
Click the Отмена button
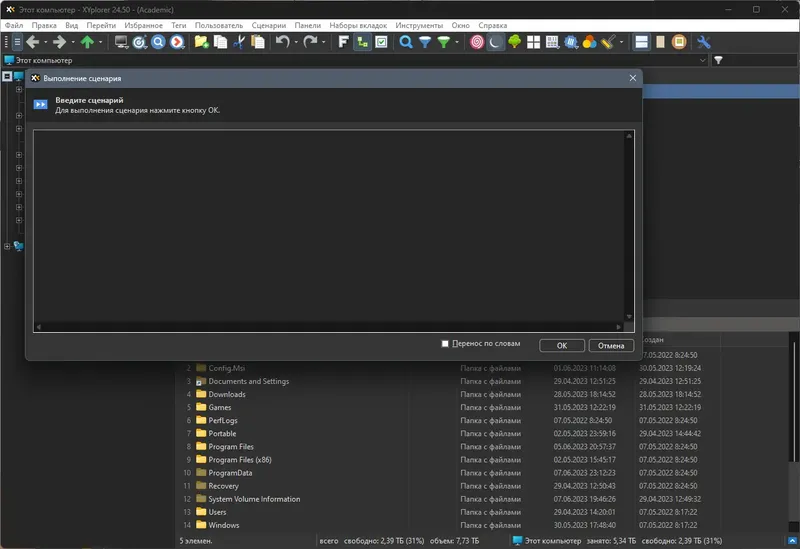[611, 345]
